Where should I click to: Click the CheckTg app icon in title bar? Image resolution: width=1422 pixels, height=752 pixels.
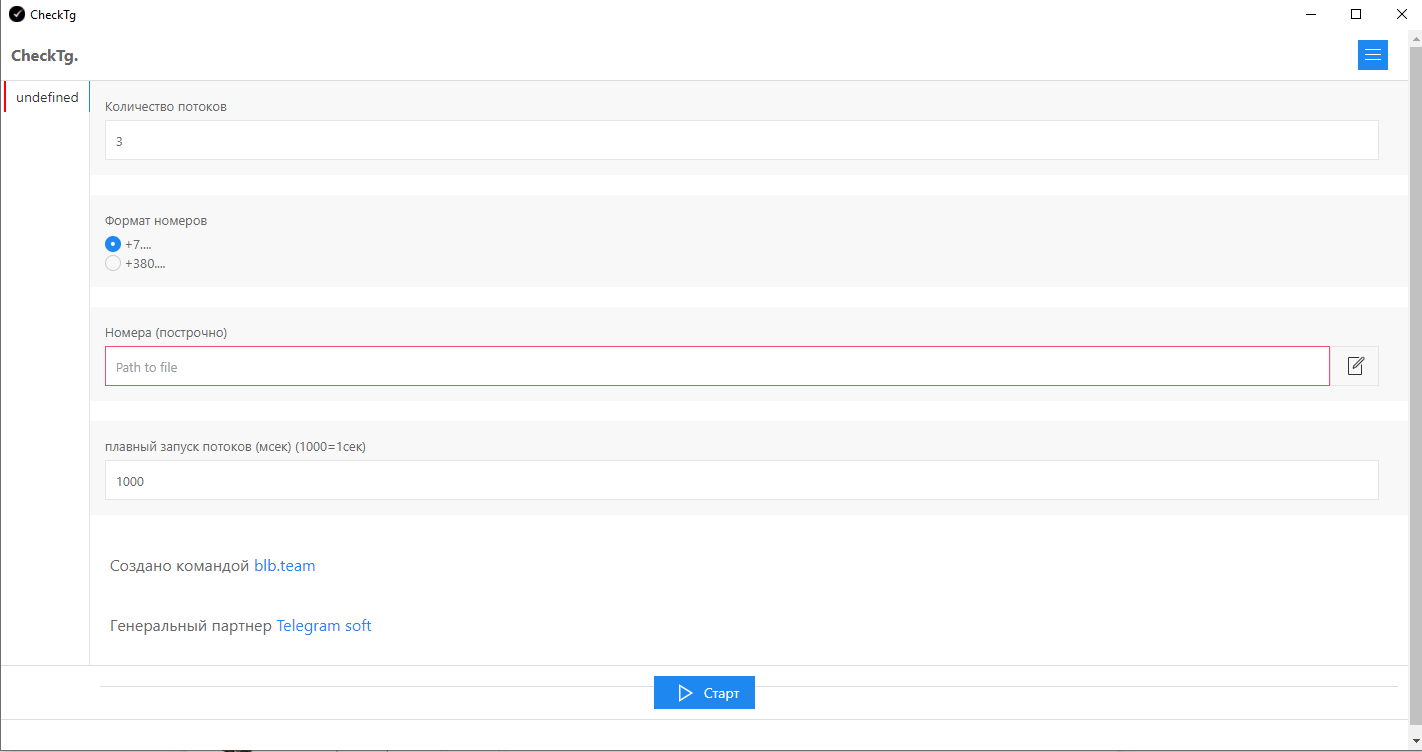[x=17, y=14]
